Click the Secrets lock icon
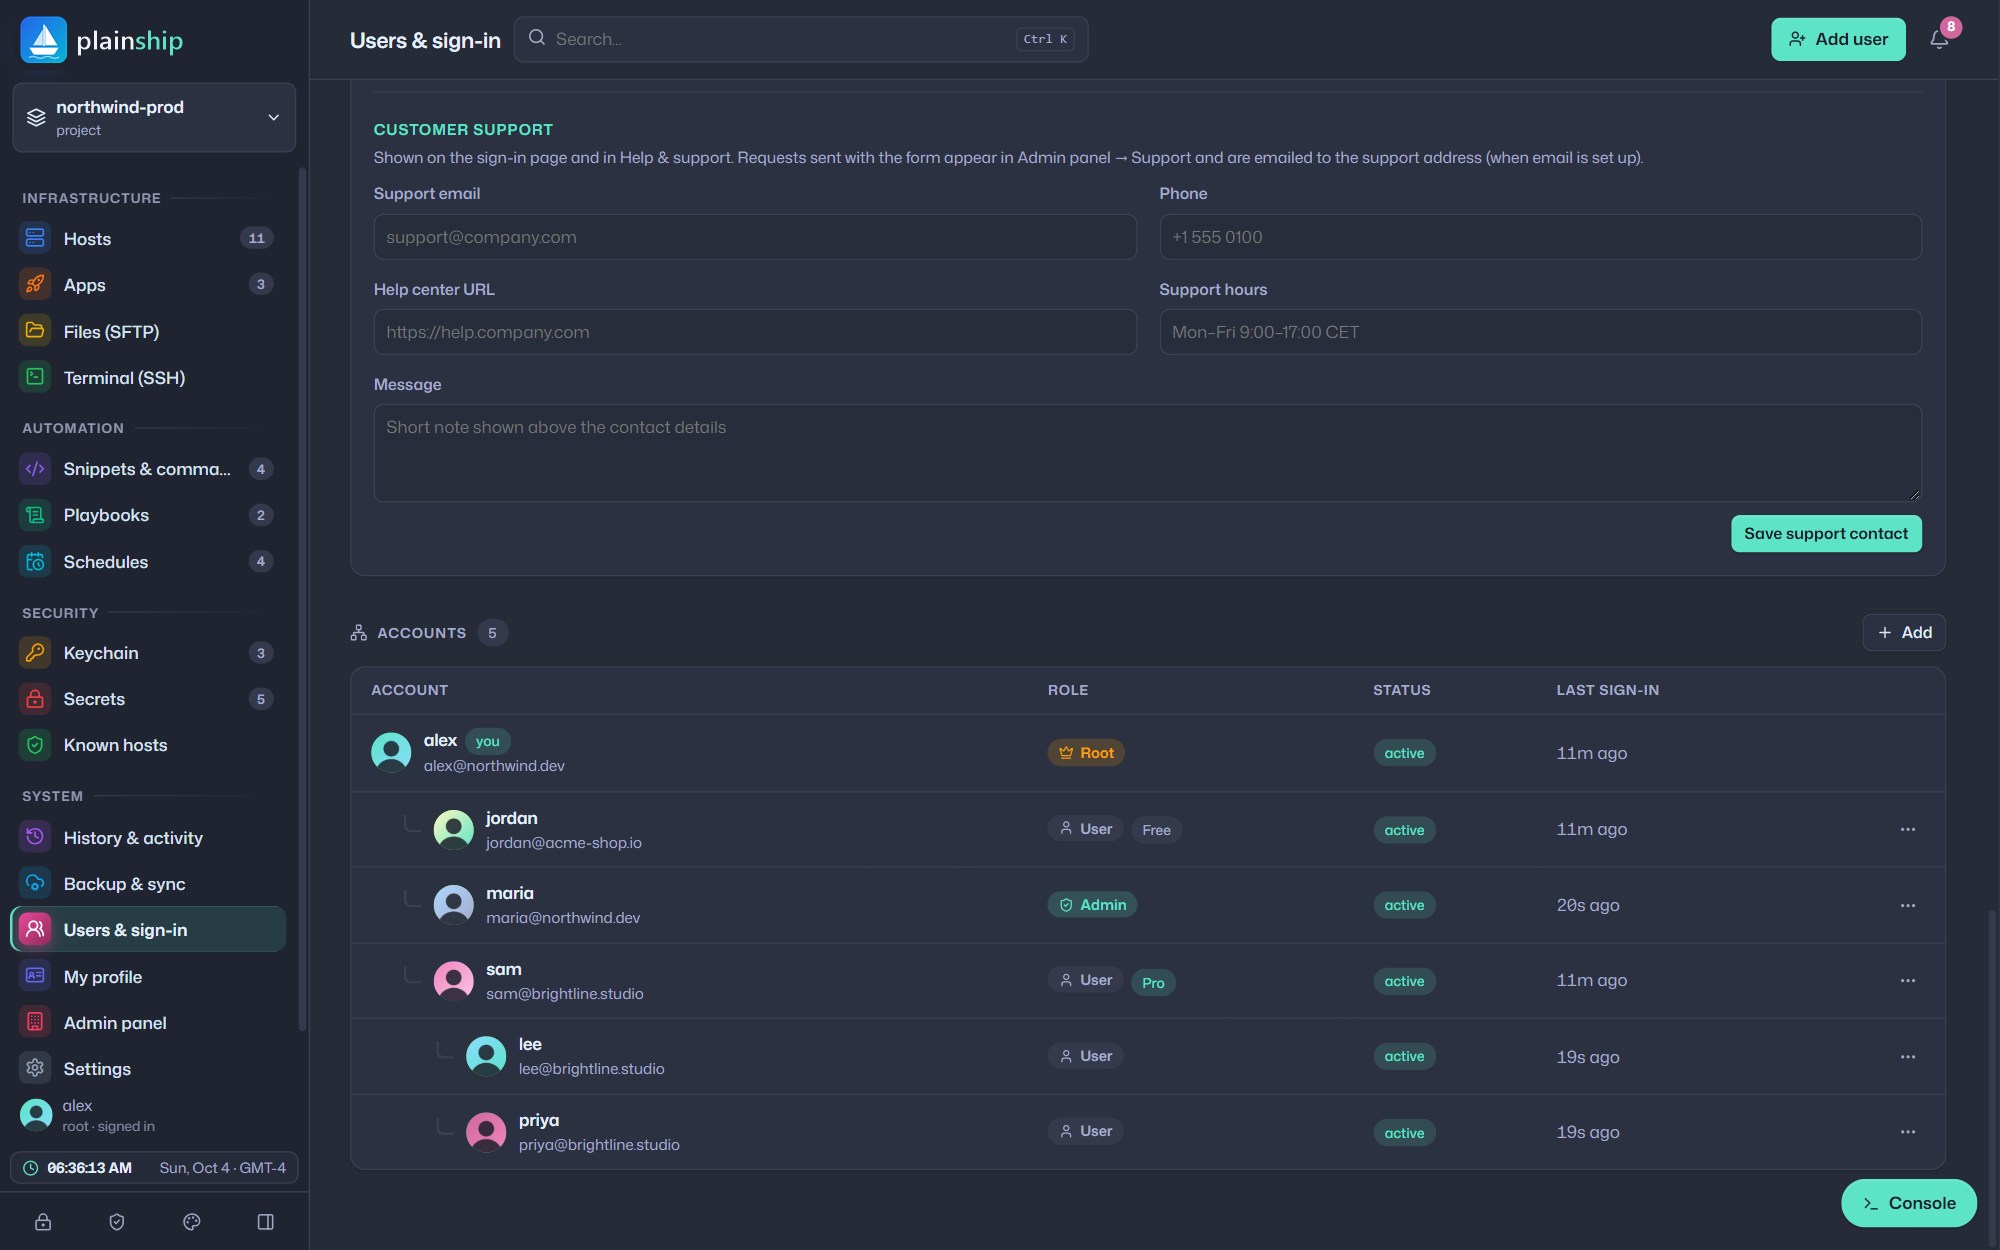This screenshot has height=1250, width=2000. 35,699
